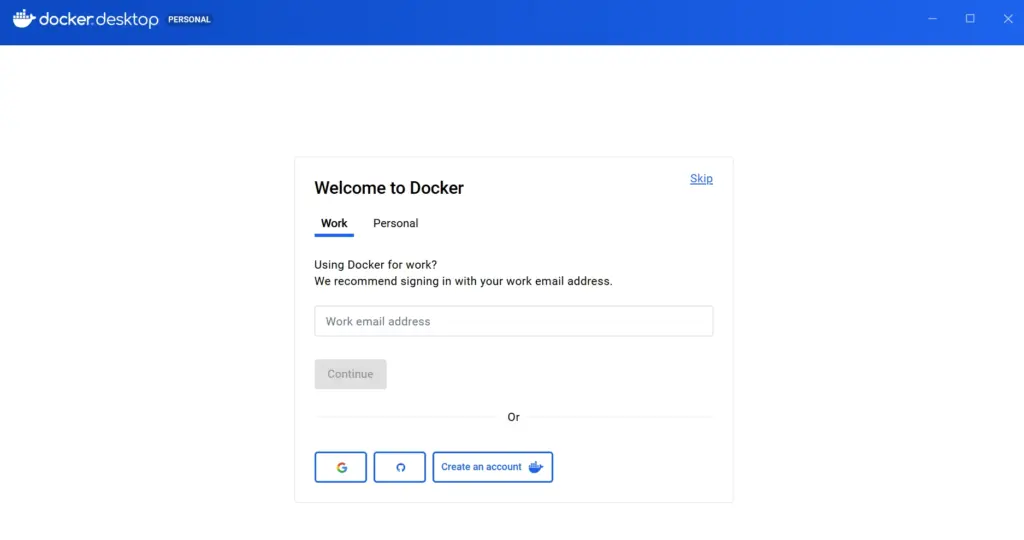
Task: Click the Continue button
Action: [350, 374]
